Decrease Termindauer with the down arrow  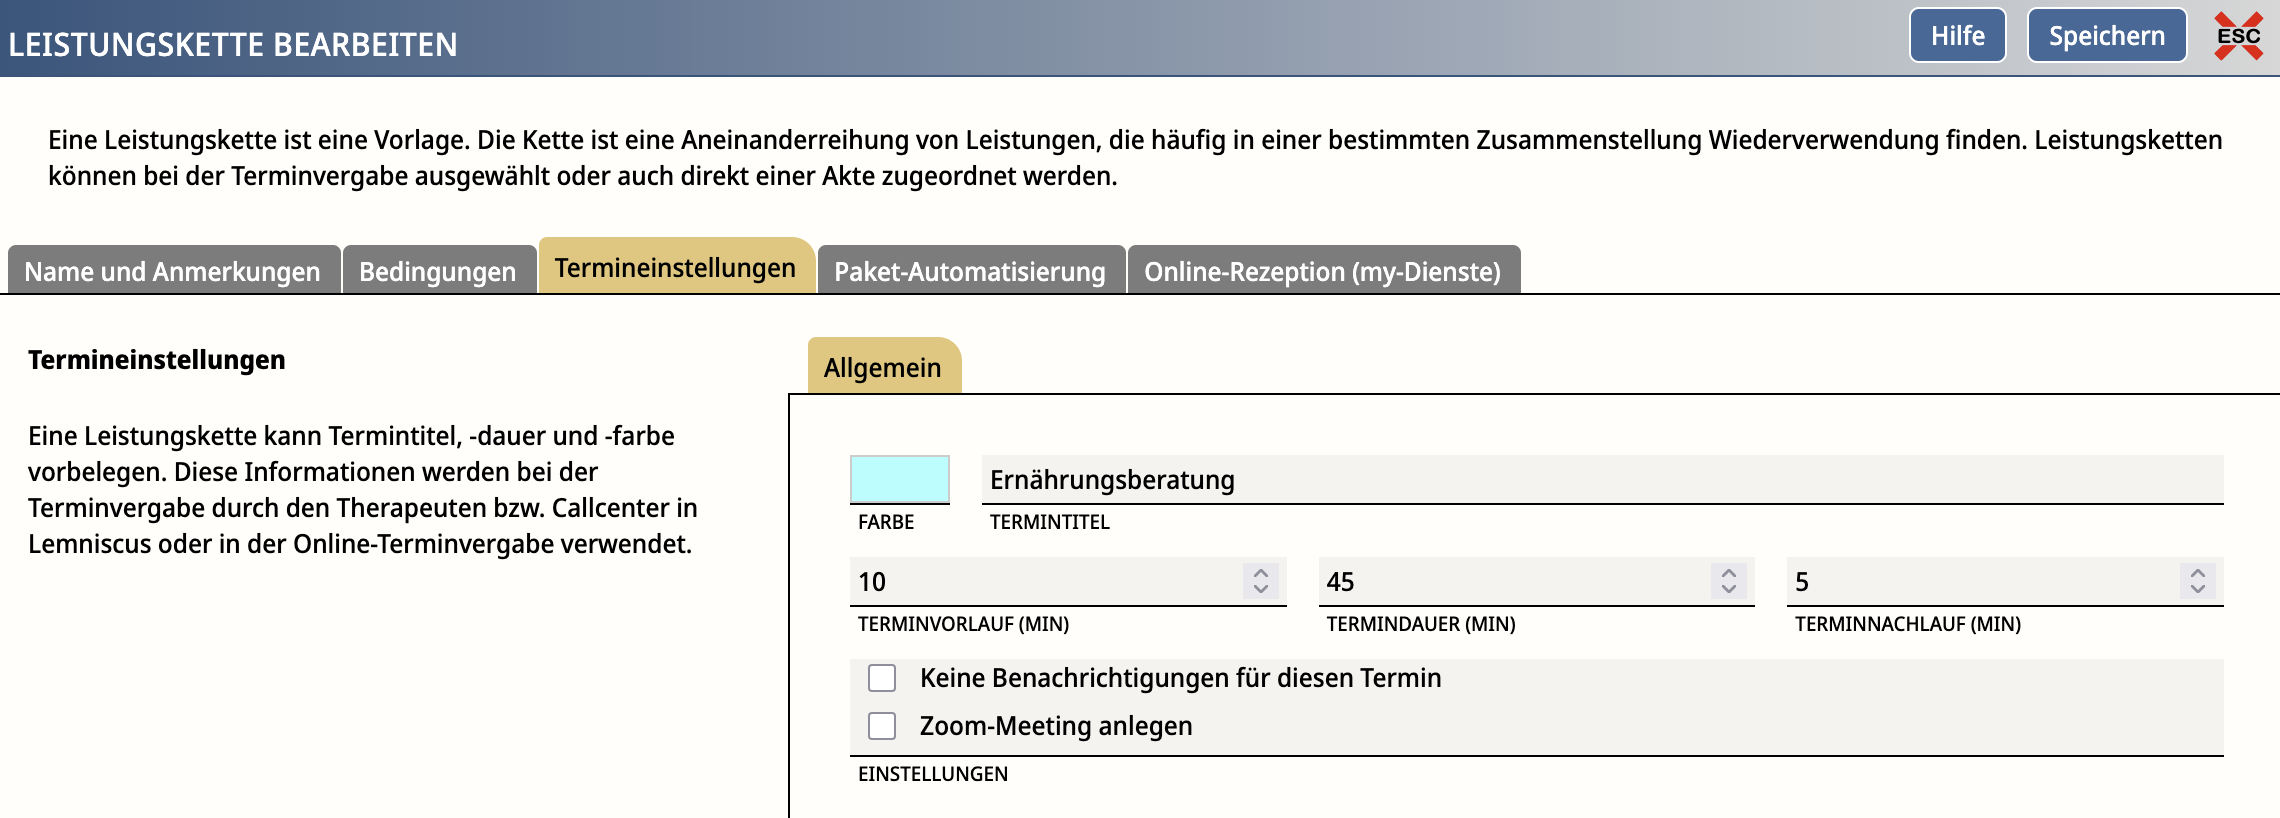click(1729, 589)
